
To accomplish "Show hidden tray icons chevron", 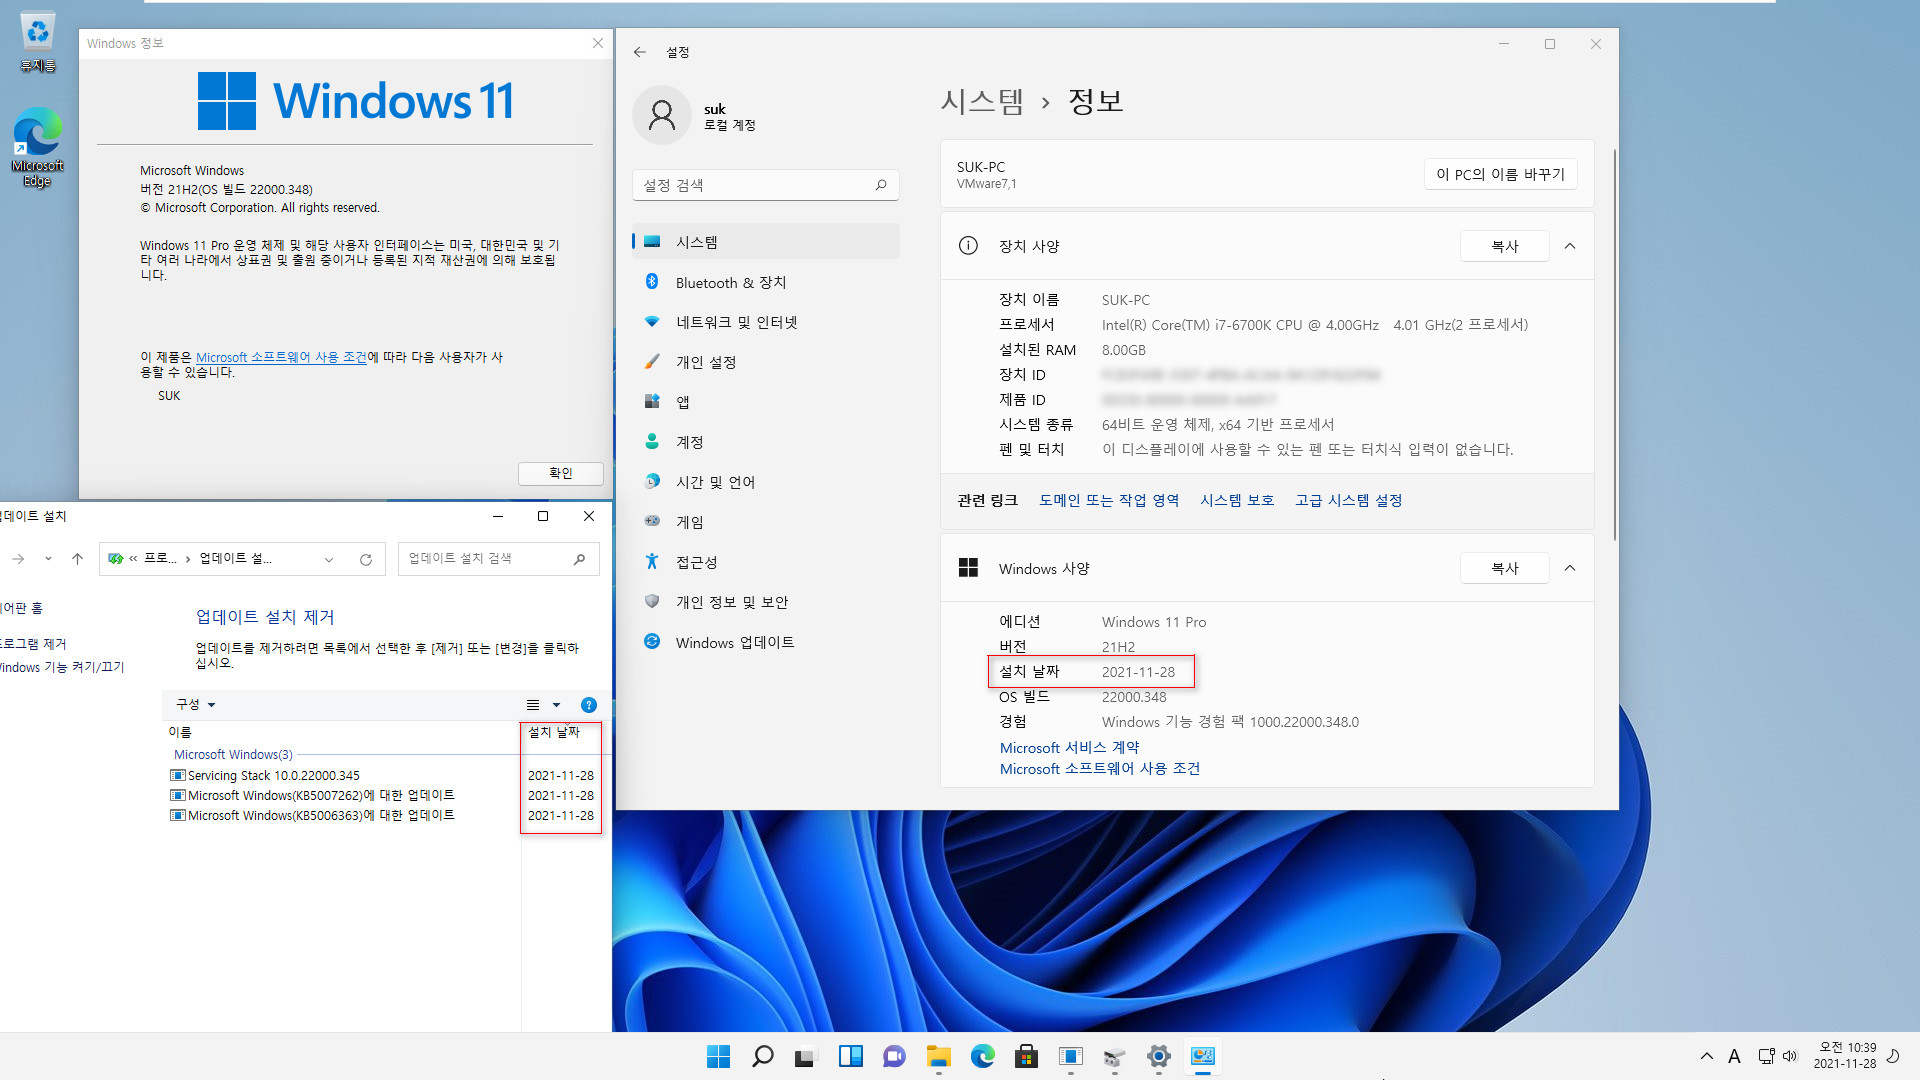I will 1706,1056.
